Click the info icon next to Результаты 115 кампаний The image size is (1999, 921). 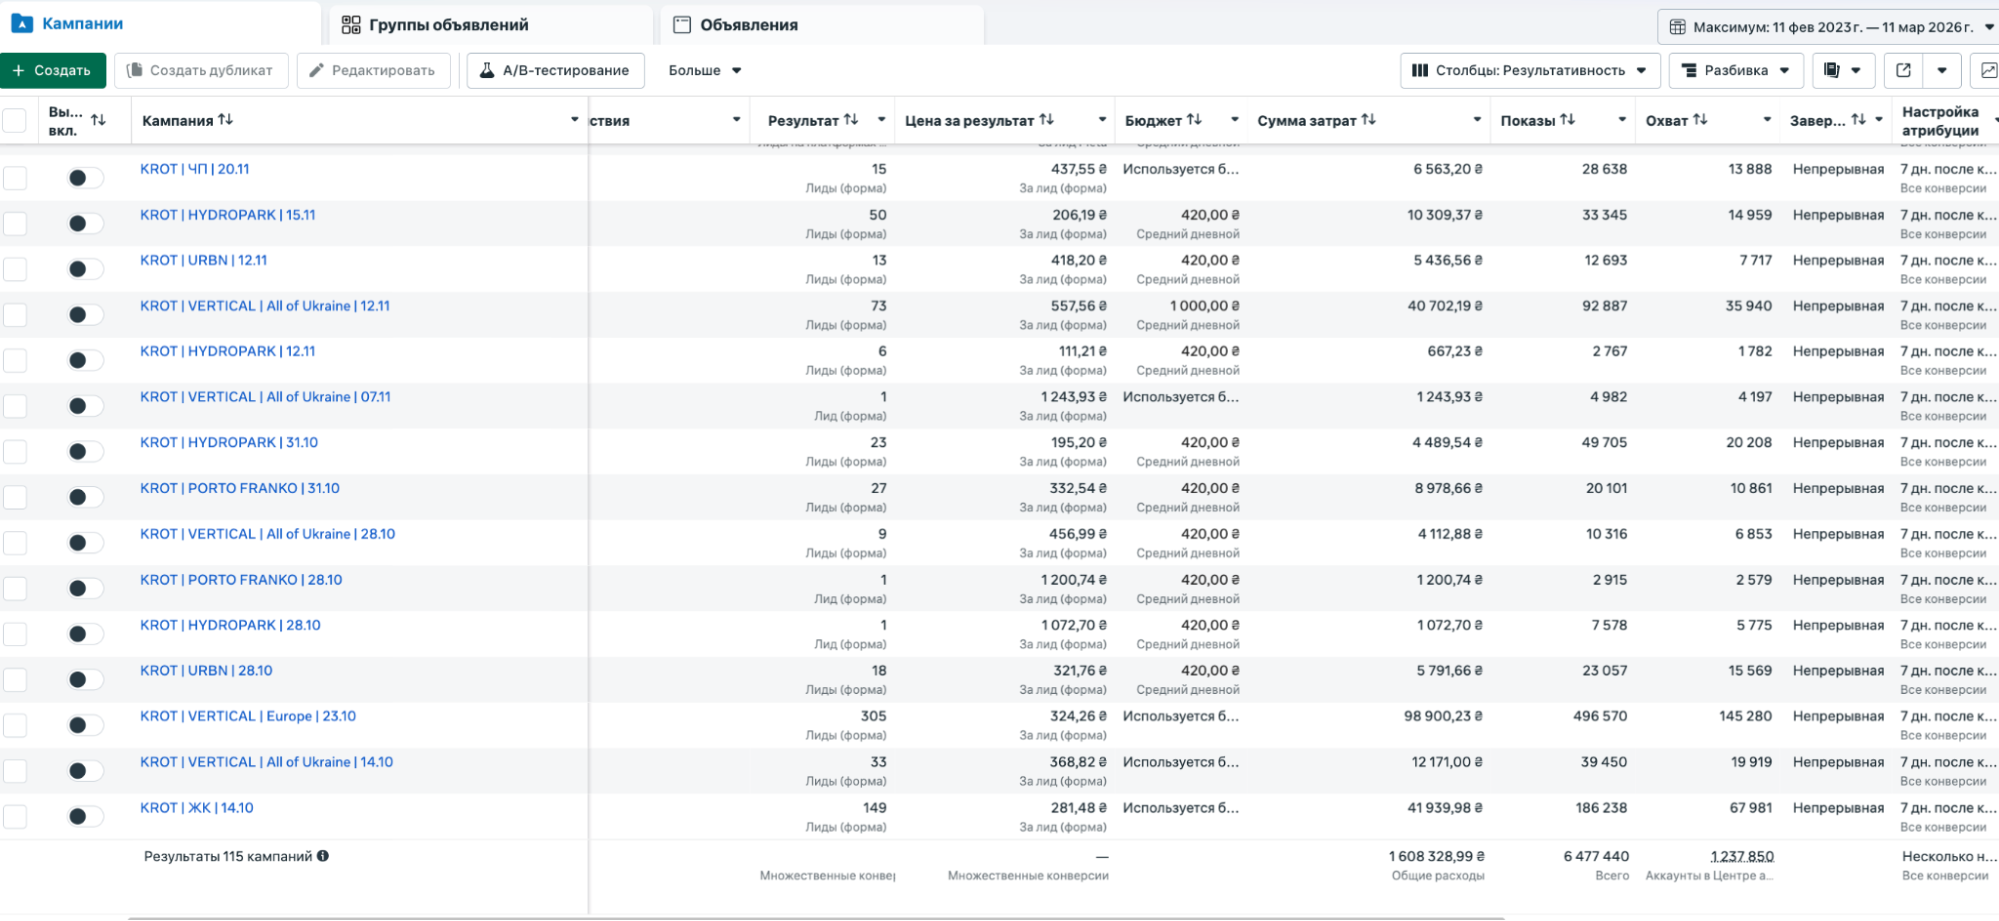(323, 856)
